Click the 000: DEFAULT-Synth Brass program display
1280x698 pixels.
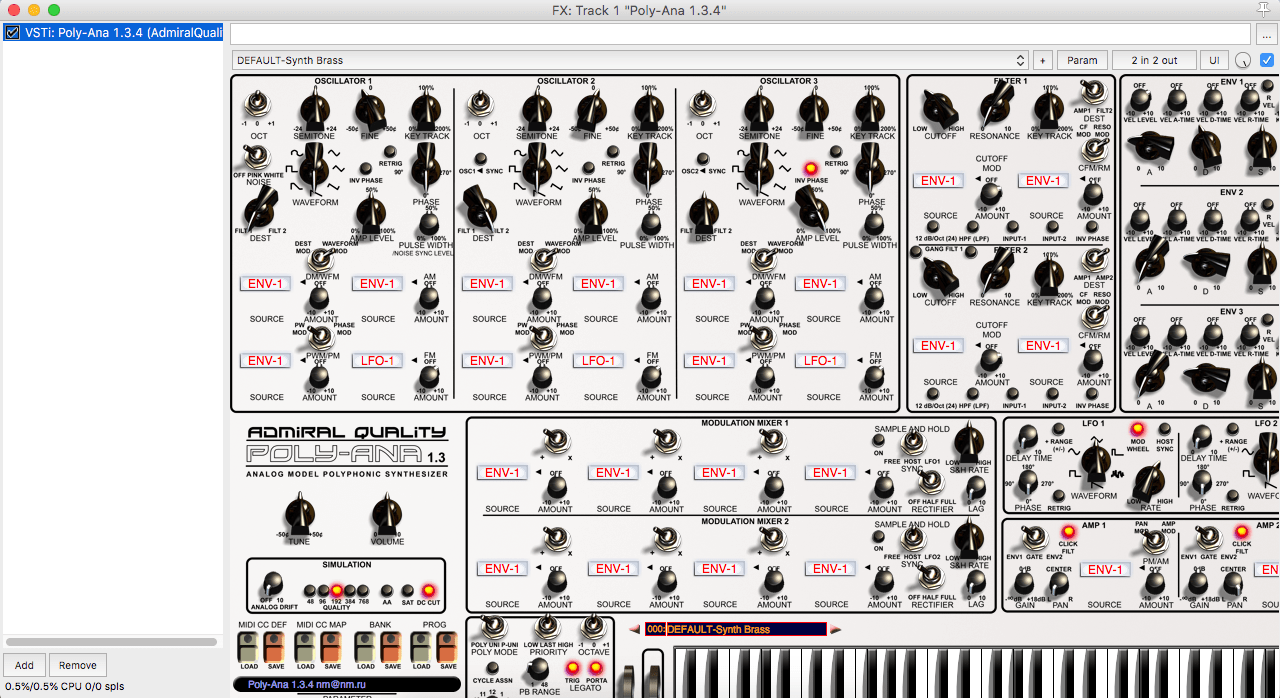tap(736, 629)
